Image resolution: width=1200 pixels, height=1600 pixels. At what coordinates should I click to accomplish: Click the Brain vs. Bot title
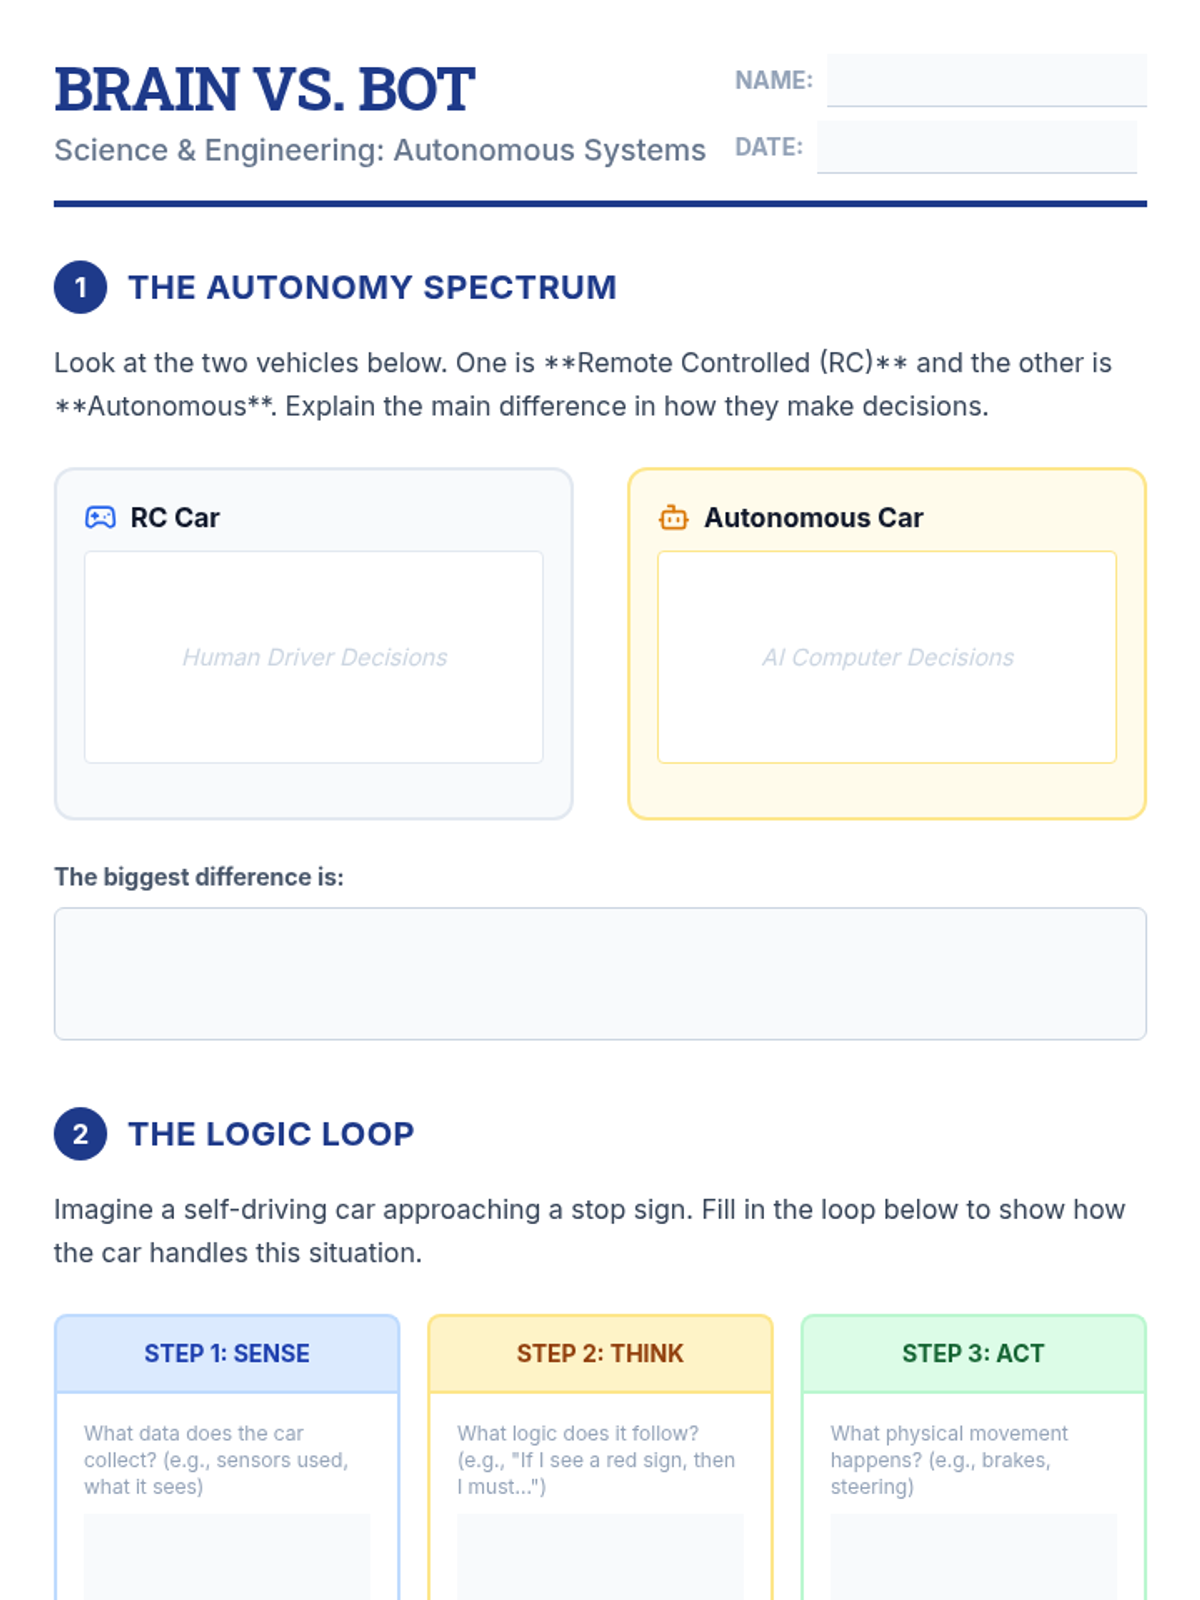[265, 89]
